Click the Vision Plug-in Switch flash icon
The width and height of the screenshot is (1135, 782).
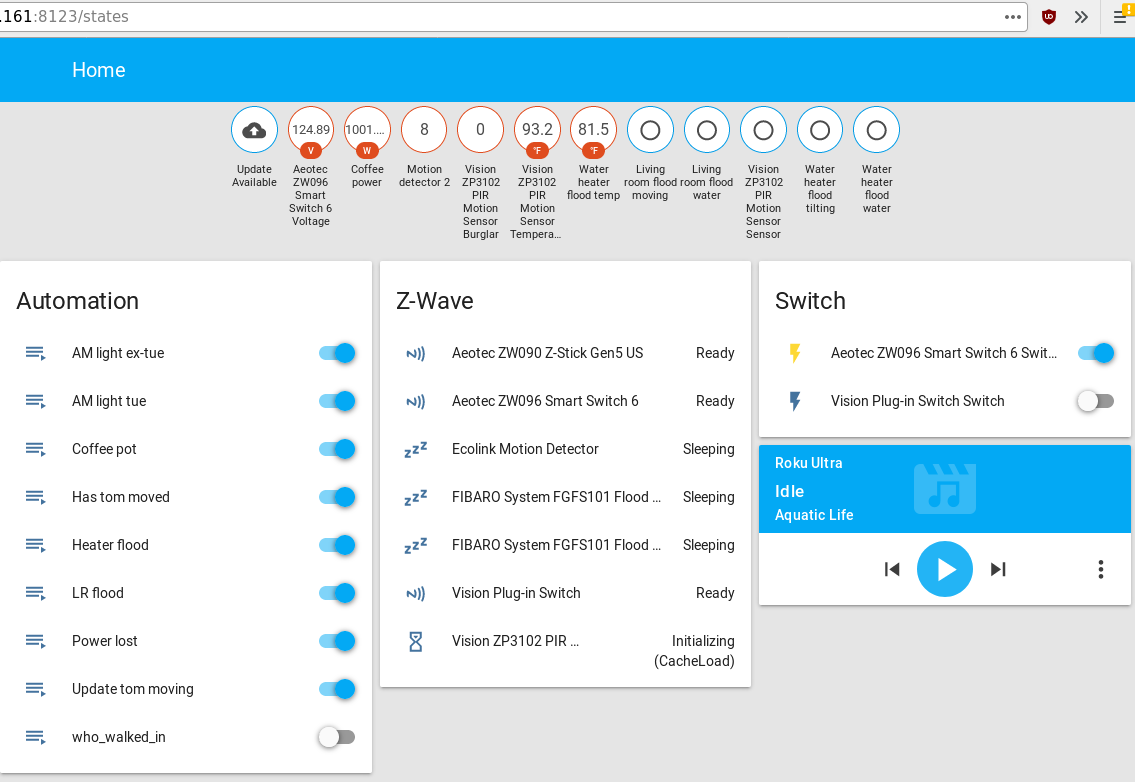click(795, 401)
